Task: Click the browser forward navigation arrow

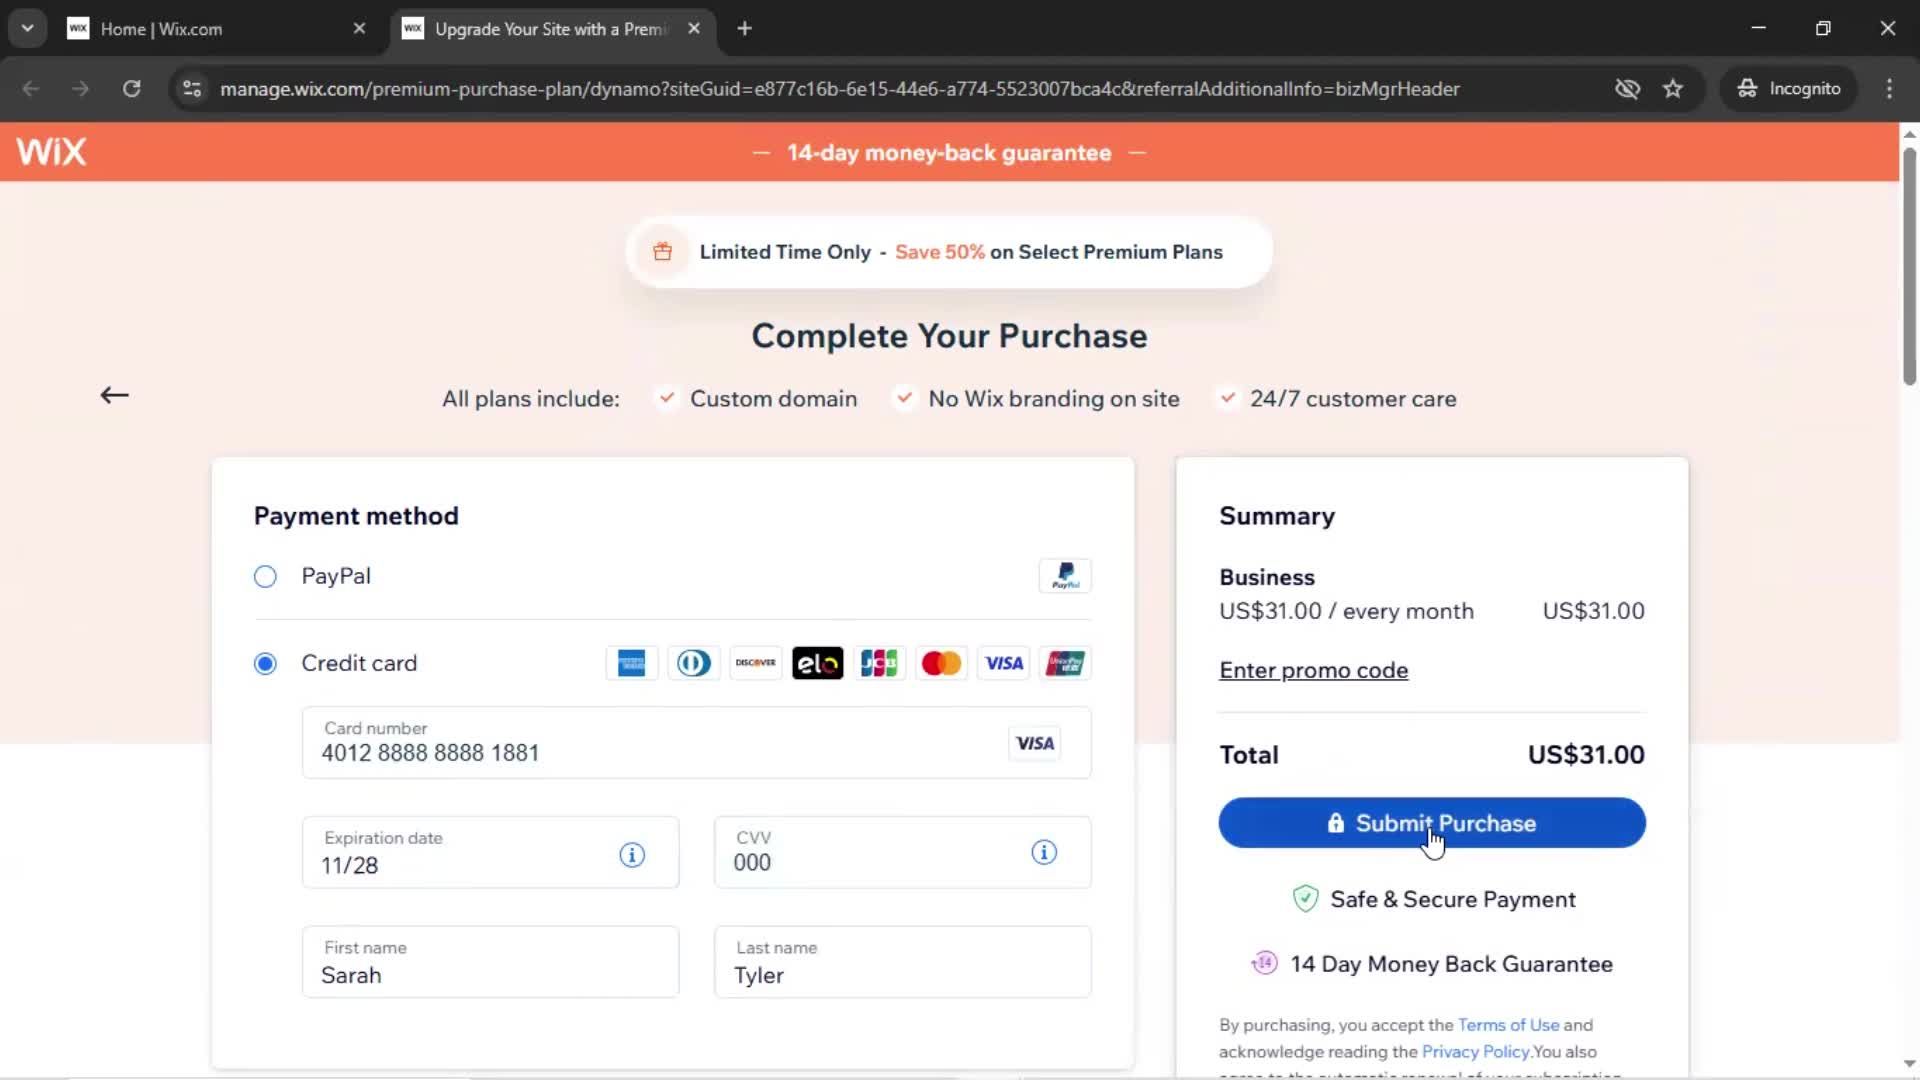Action: point(80,88)
